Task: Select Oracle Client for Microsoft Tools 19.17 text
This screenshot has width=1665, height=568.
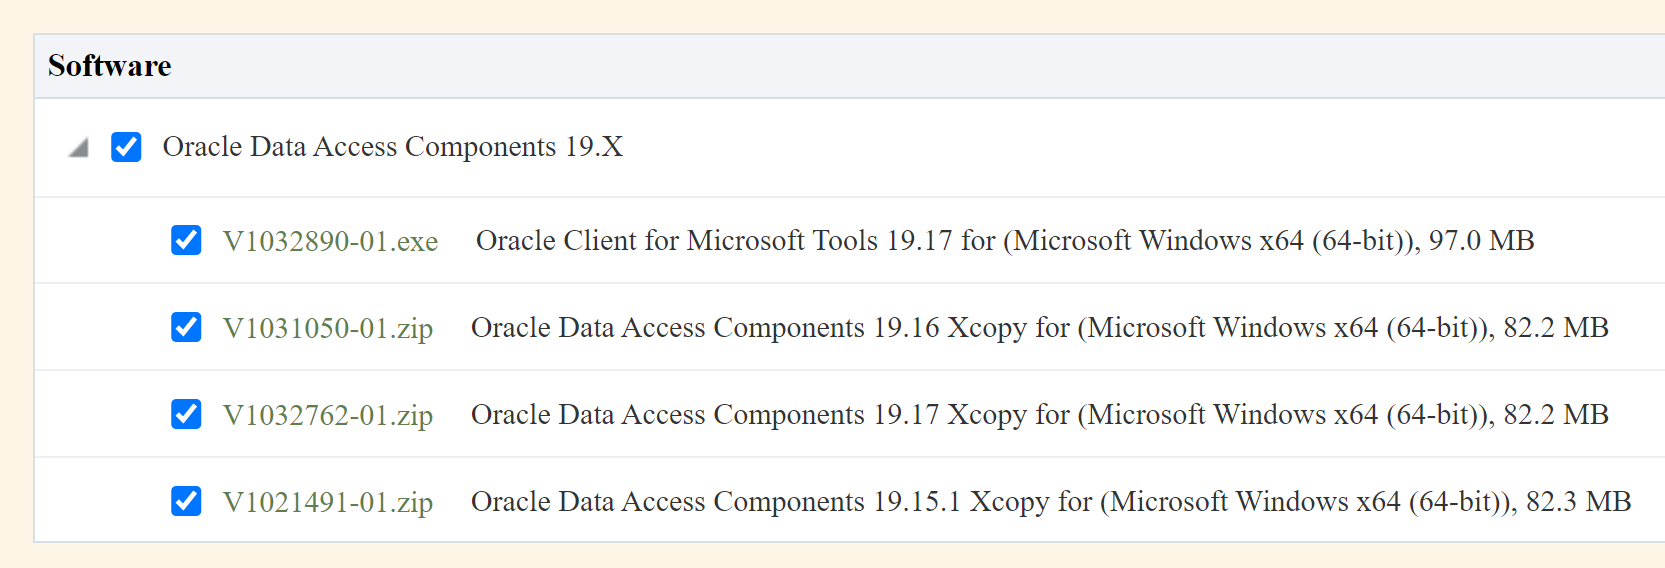Action: [x=714, y=241]
